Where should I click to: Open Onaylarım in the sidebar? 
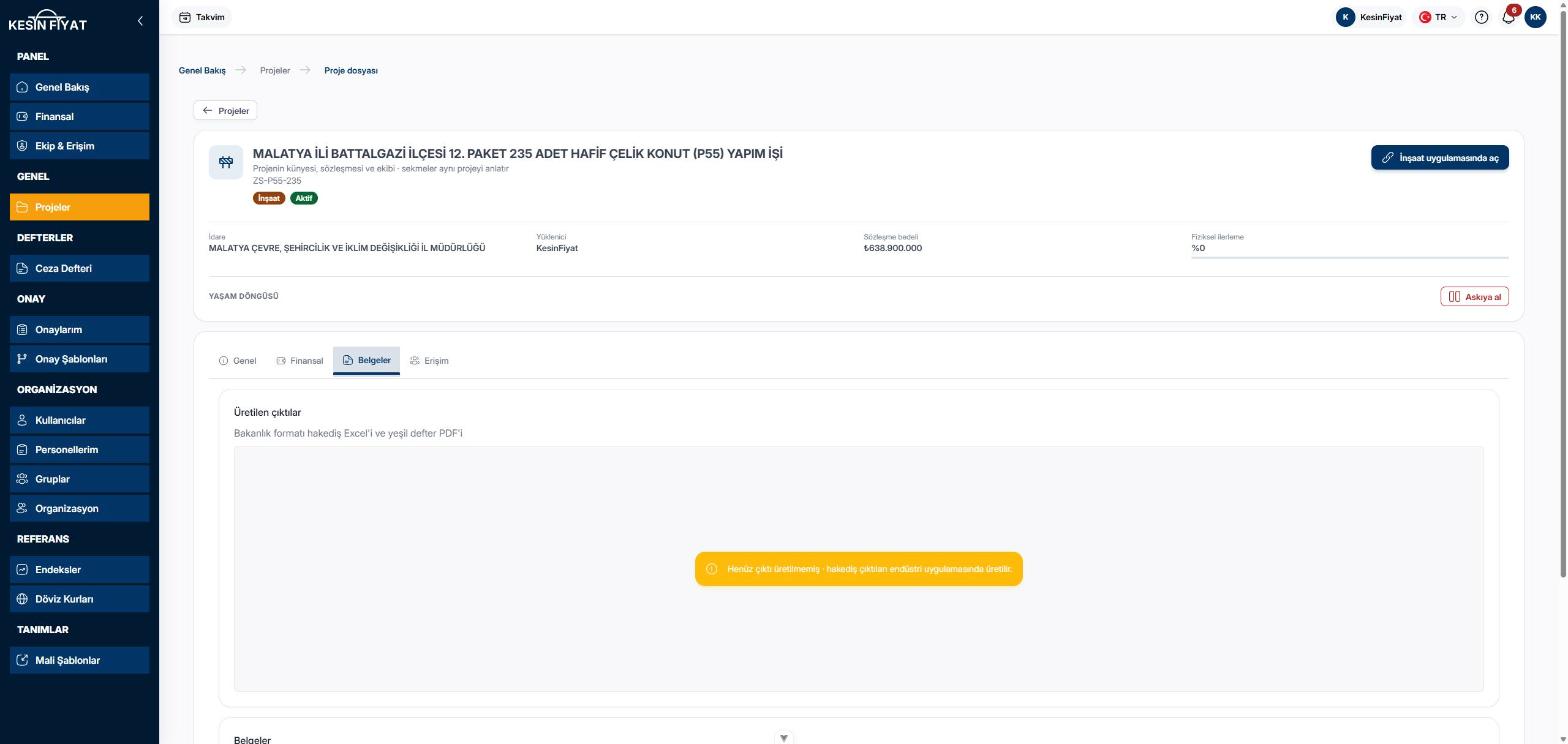[80, 329]
